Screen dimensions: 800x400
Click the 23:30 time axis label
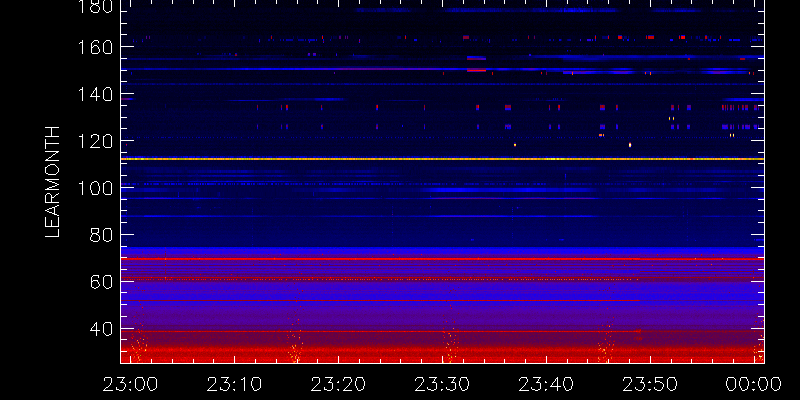(x=442, y=384)
